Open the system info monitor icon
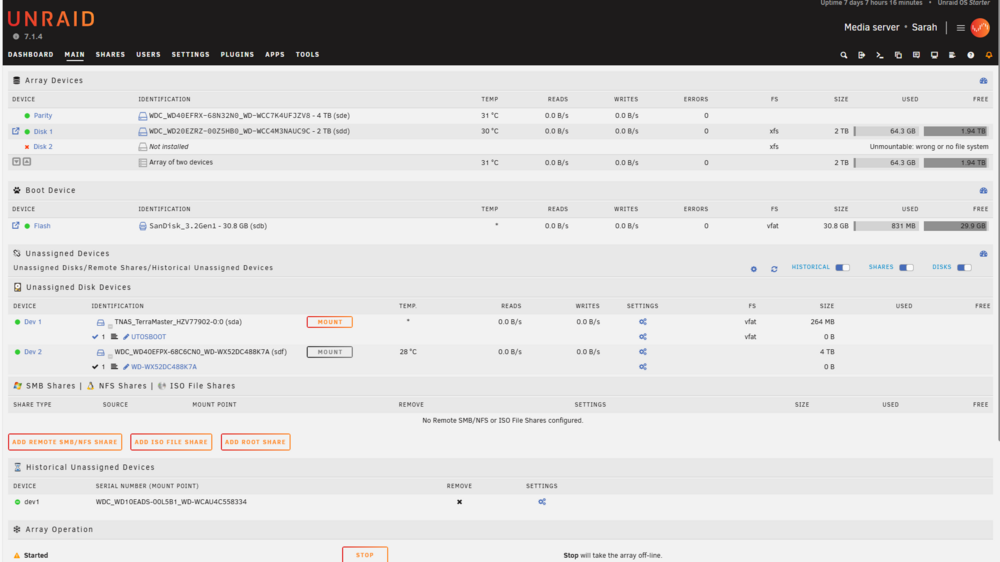This screenshot has height=562, width=1000. click(x=934, y=55)
